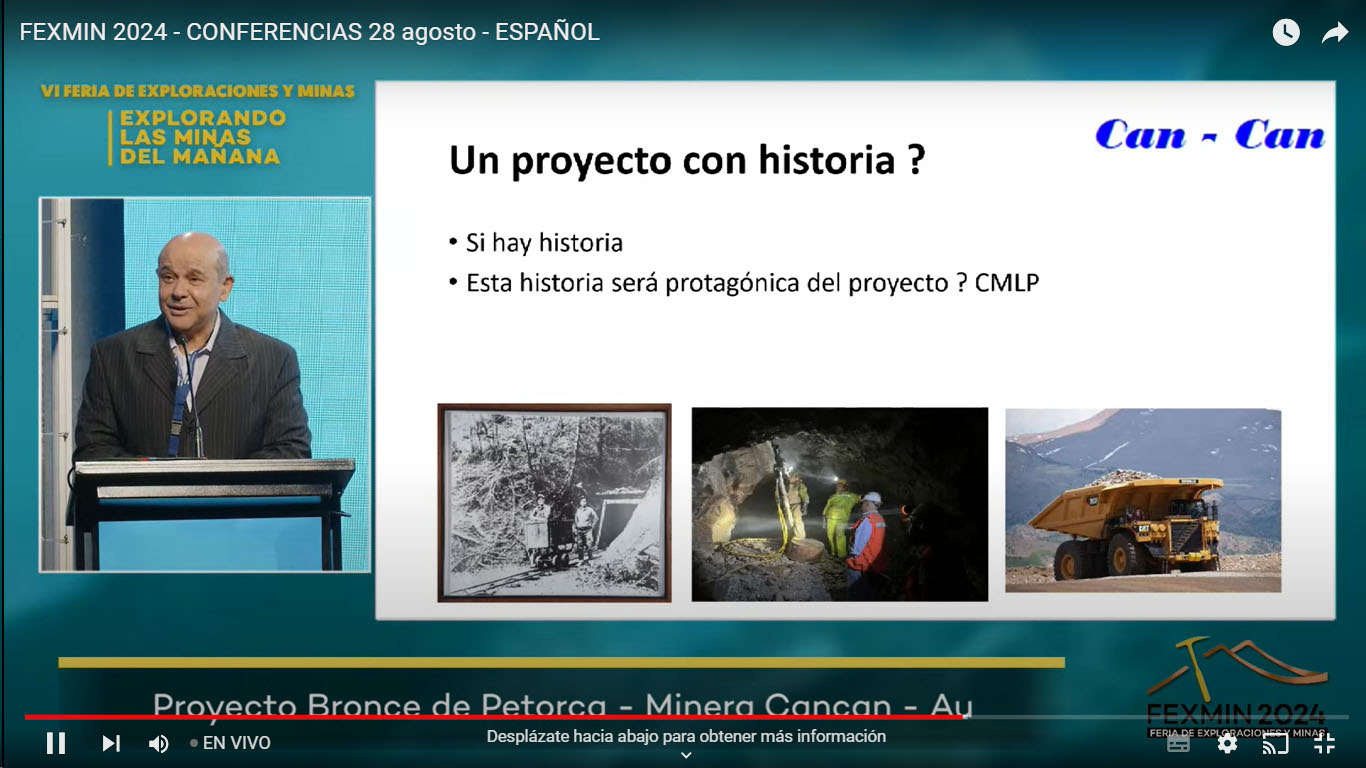This screenshot has width=1366, height=768.
Task: Exit full screen mode
Action: click(1324, 743)
